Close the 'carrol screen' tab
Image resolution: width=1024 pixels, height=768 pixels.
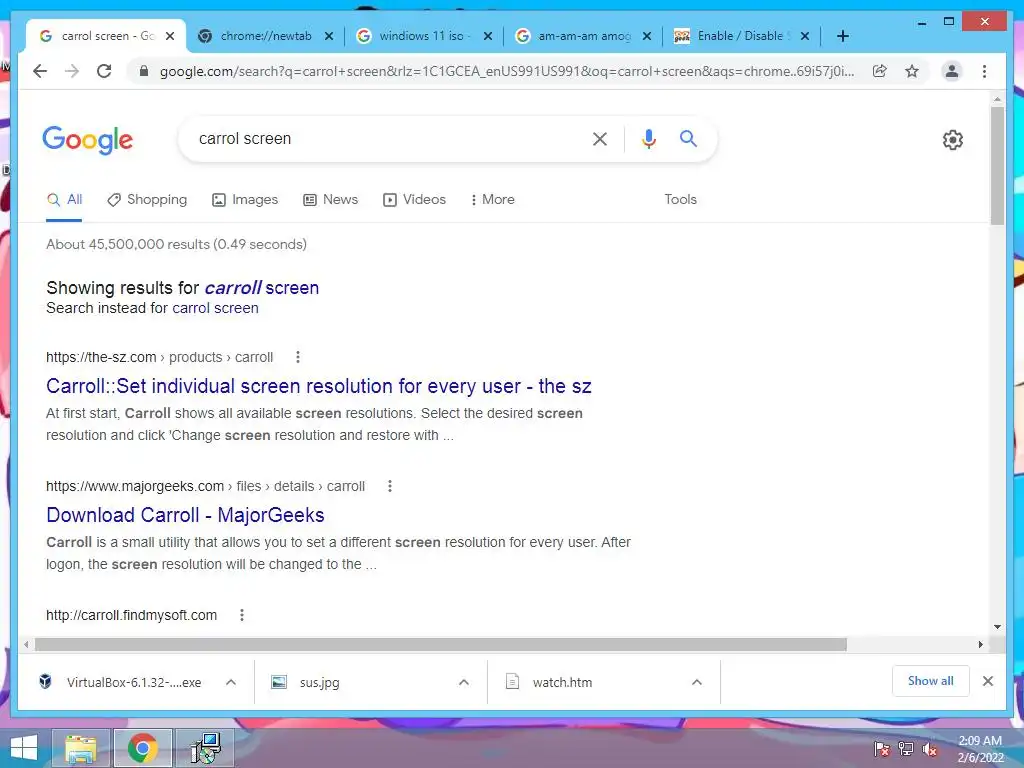pos(170,36)
